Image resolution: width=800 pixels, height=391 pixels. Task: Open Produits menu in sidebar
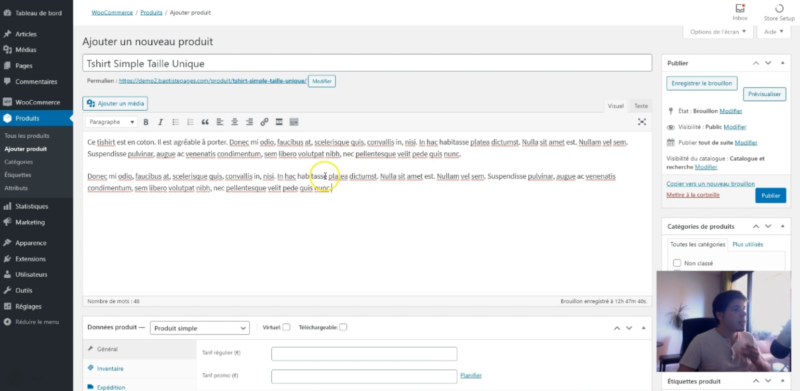(x=36, y=118)
